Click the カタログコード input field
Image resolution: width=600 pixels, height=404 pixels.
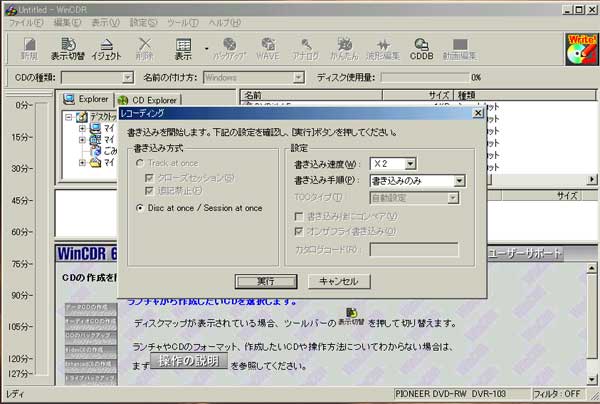point(414,250)
